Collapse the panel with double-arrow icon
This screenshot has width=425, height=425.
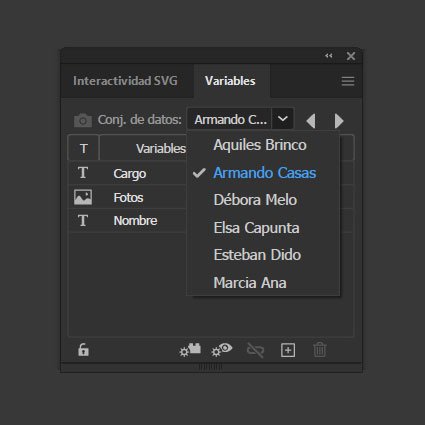pyautogui.click(x=329, y=56)
